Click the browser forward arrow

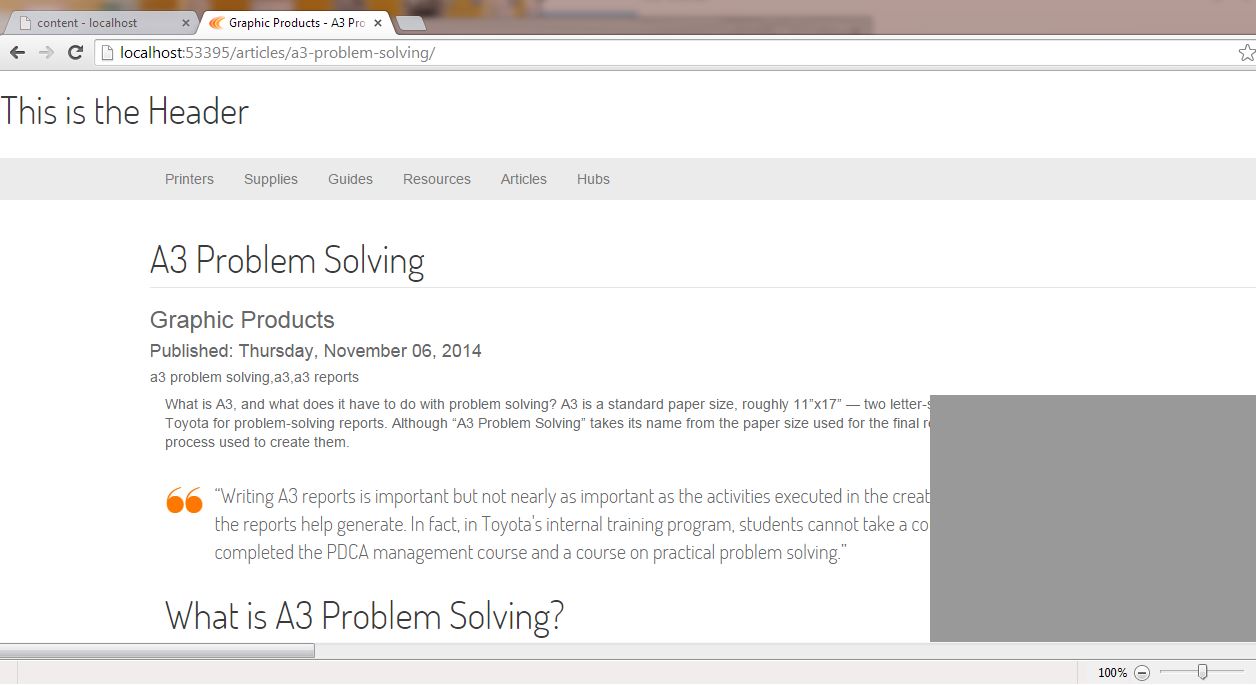[x=46, y=53]
